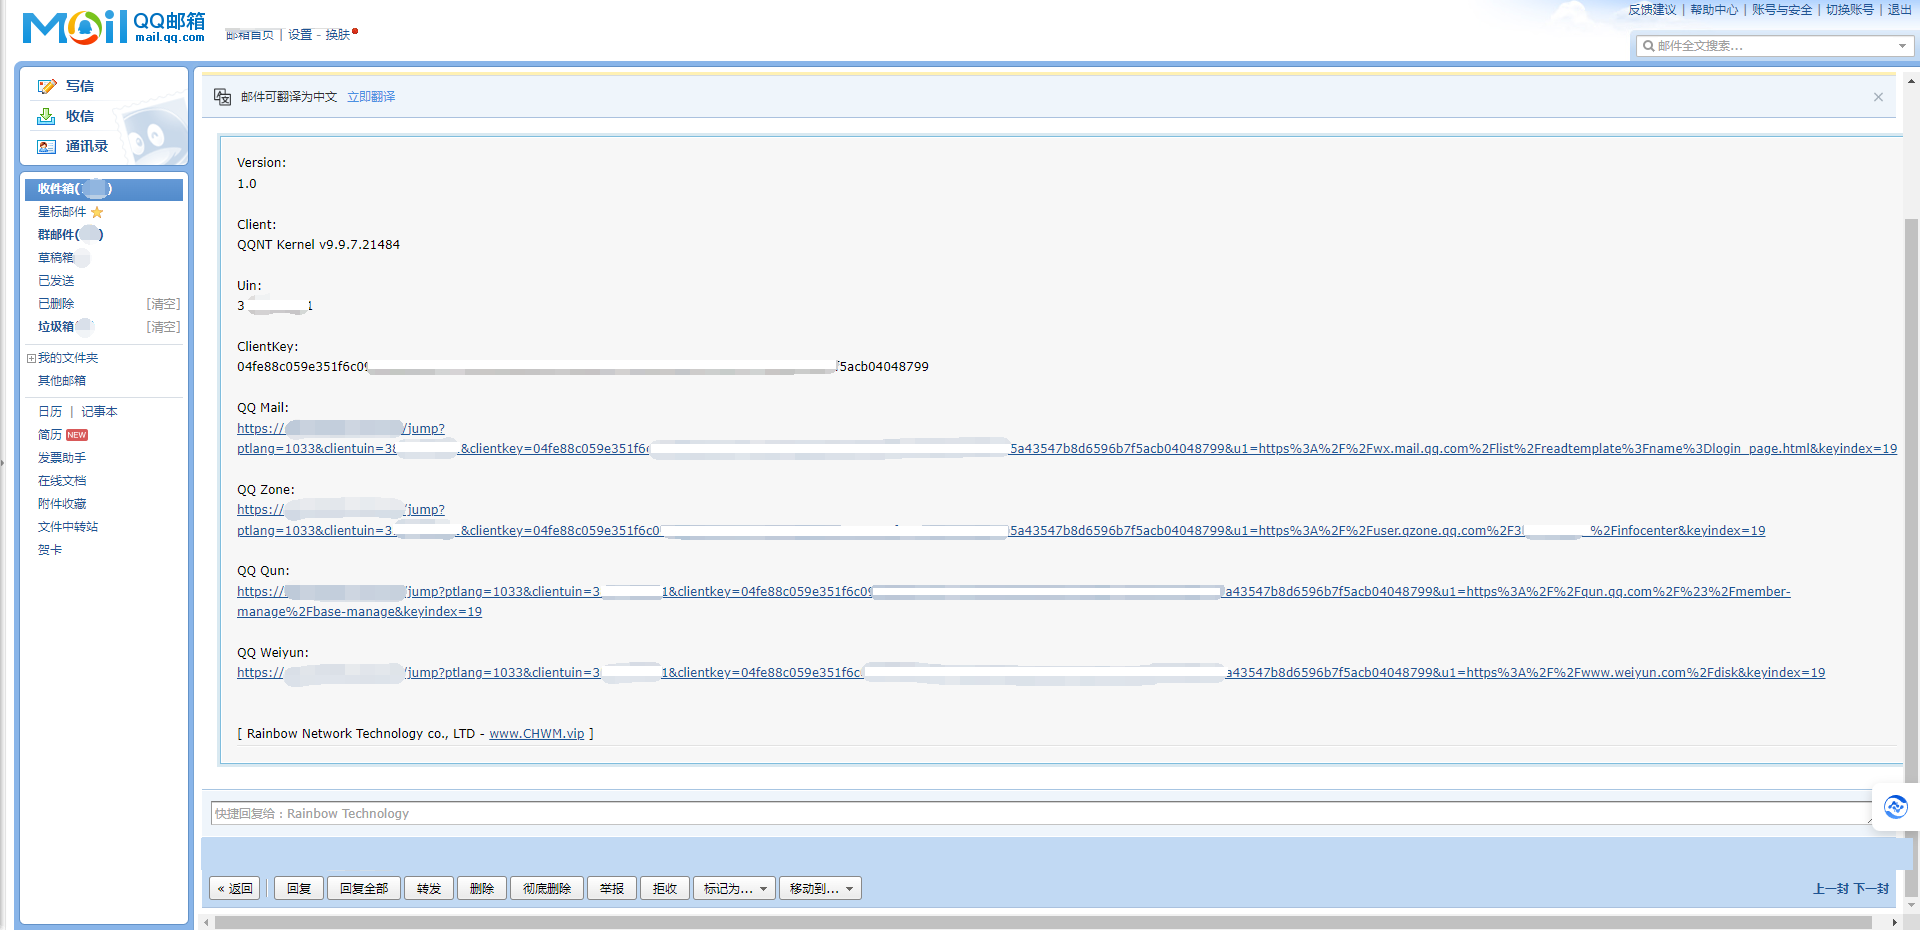
Task: Open the www.CHWM.vip link
Action: pos(537,734)
